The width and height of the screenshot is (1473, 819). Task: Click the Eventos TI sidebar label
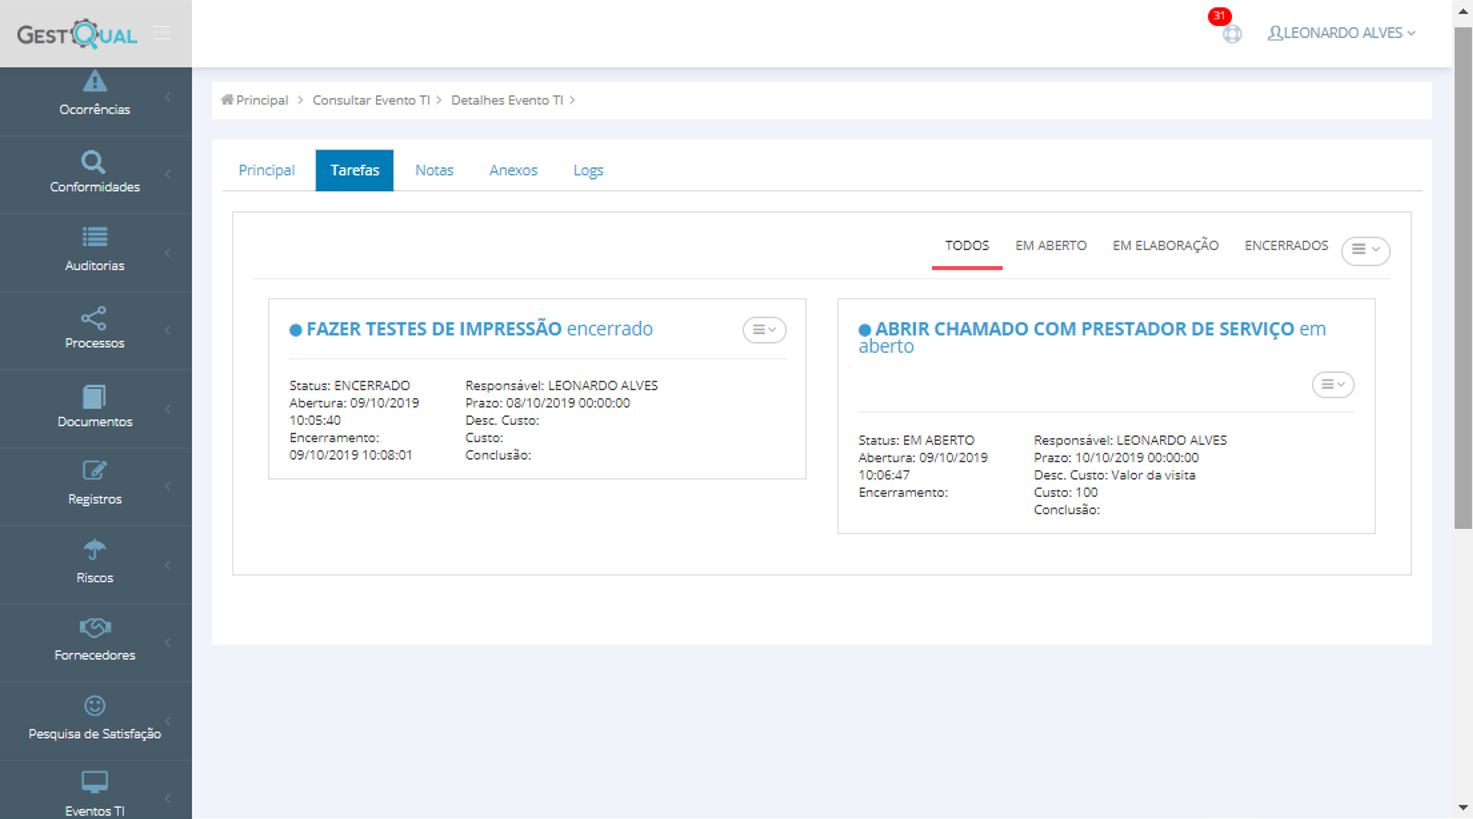[x=94, y=811]
